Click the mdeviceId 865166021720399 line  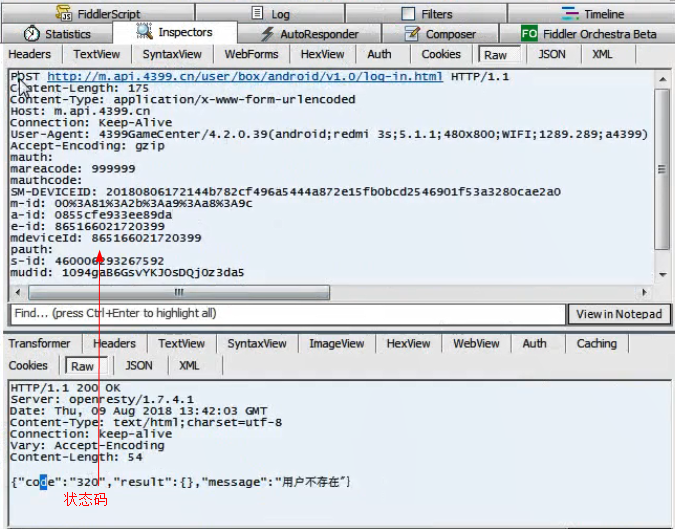[x=106, y=238]
